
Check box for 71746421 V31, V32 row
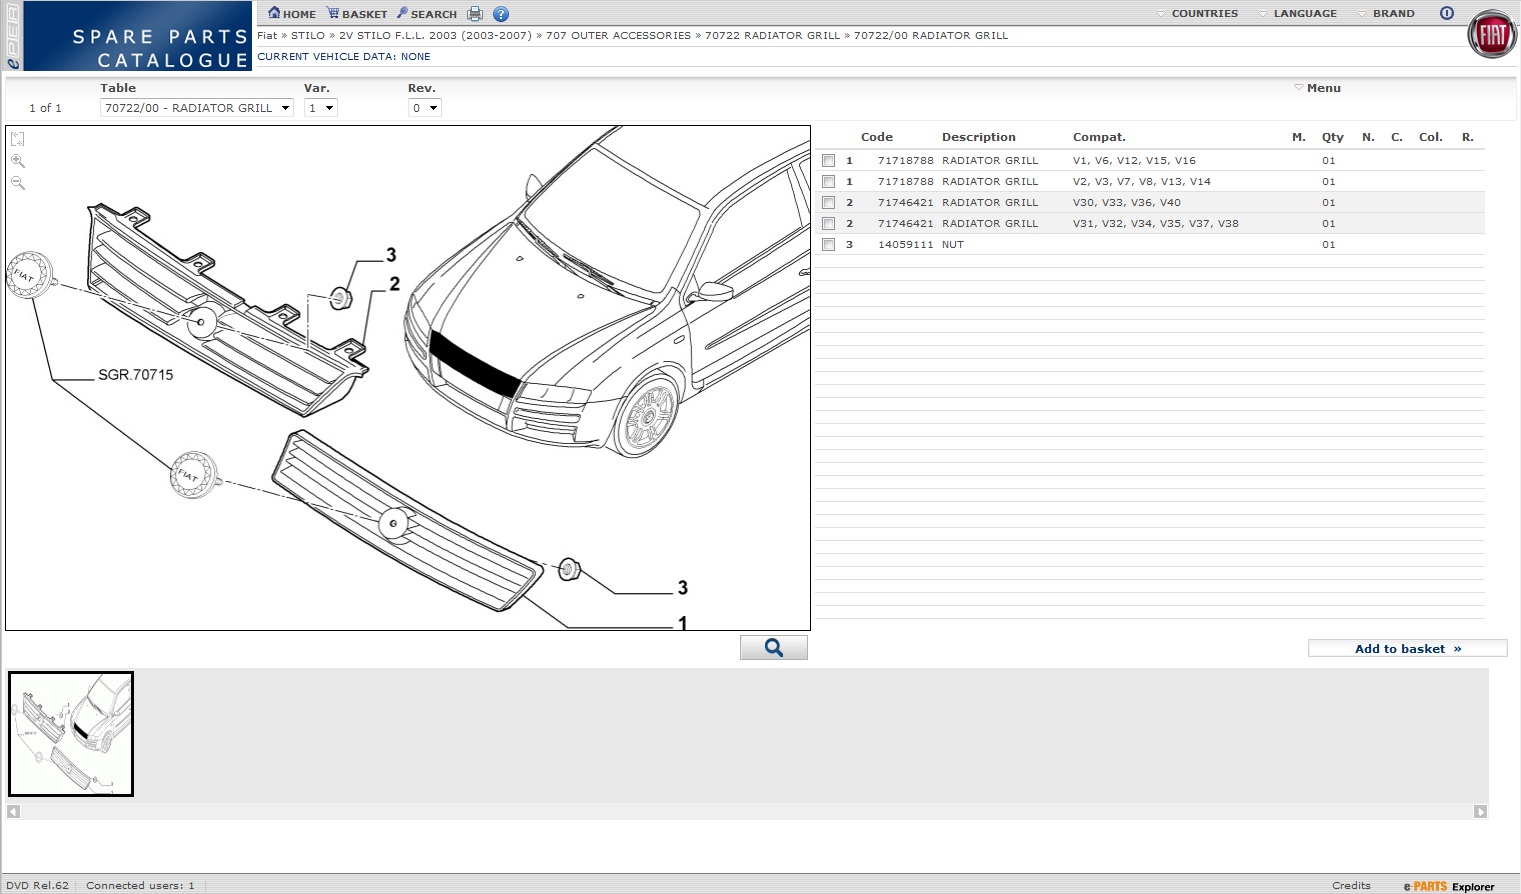point(828,223)
